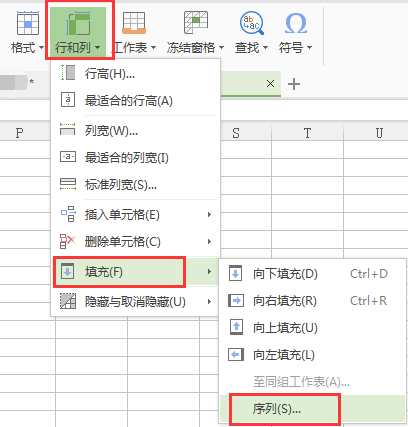
Task: Choose 向左填充(L) fill left
Action: point(313,355)
